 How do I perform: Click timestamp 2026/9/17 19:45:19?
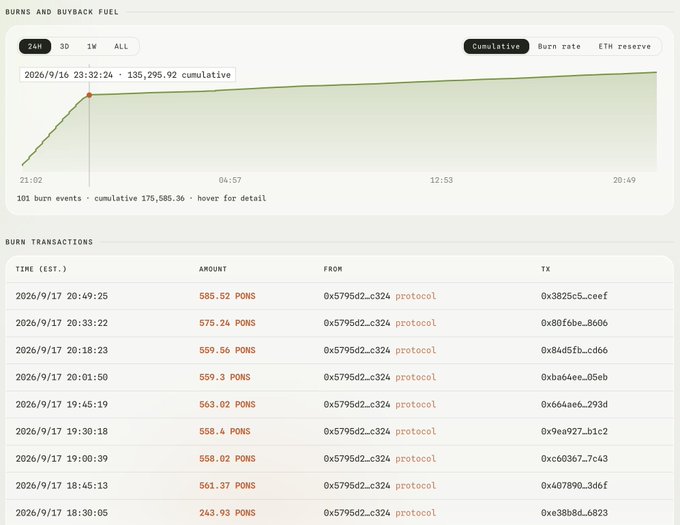tap(62, 404)
